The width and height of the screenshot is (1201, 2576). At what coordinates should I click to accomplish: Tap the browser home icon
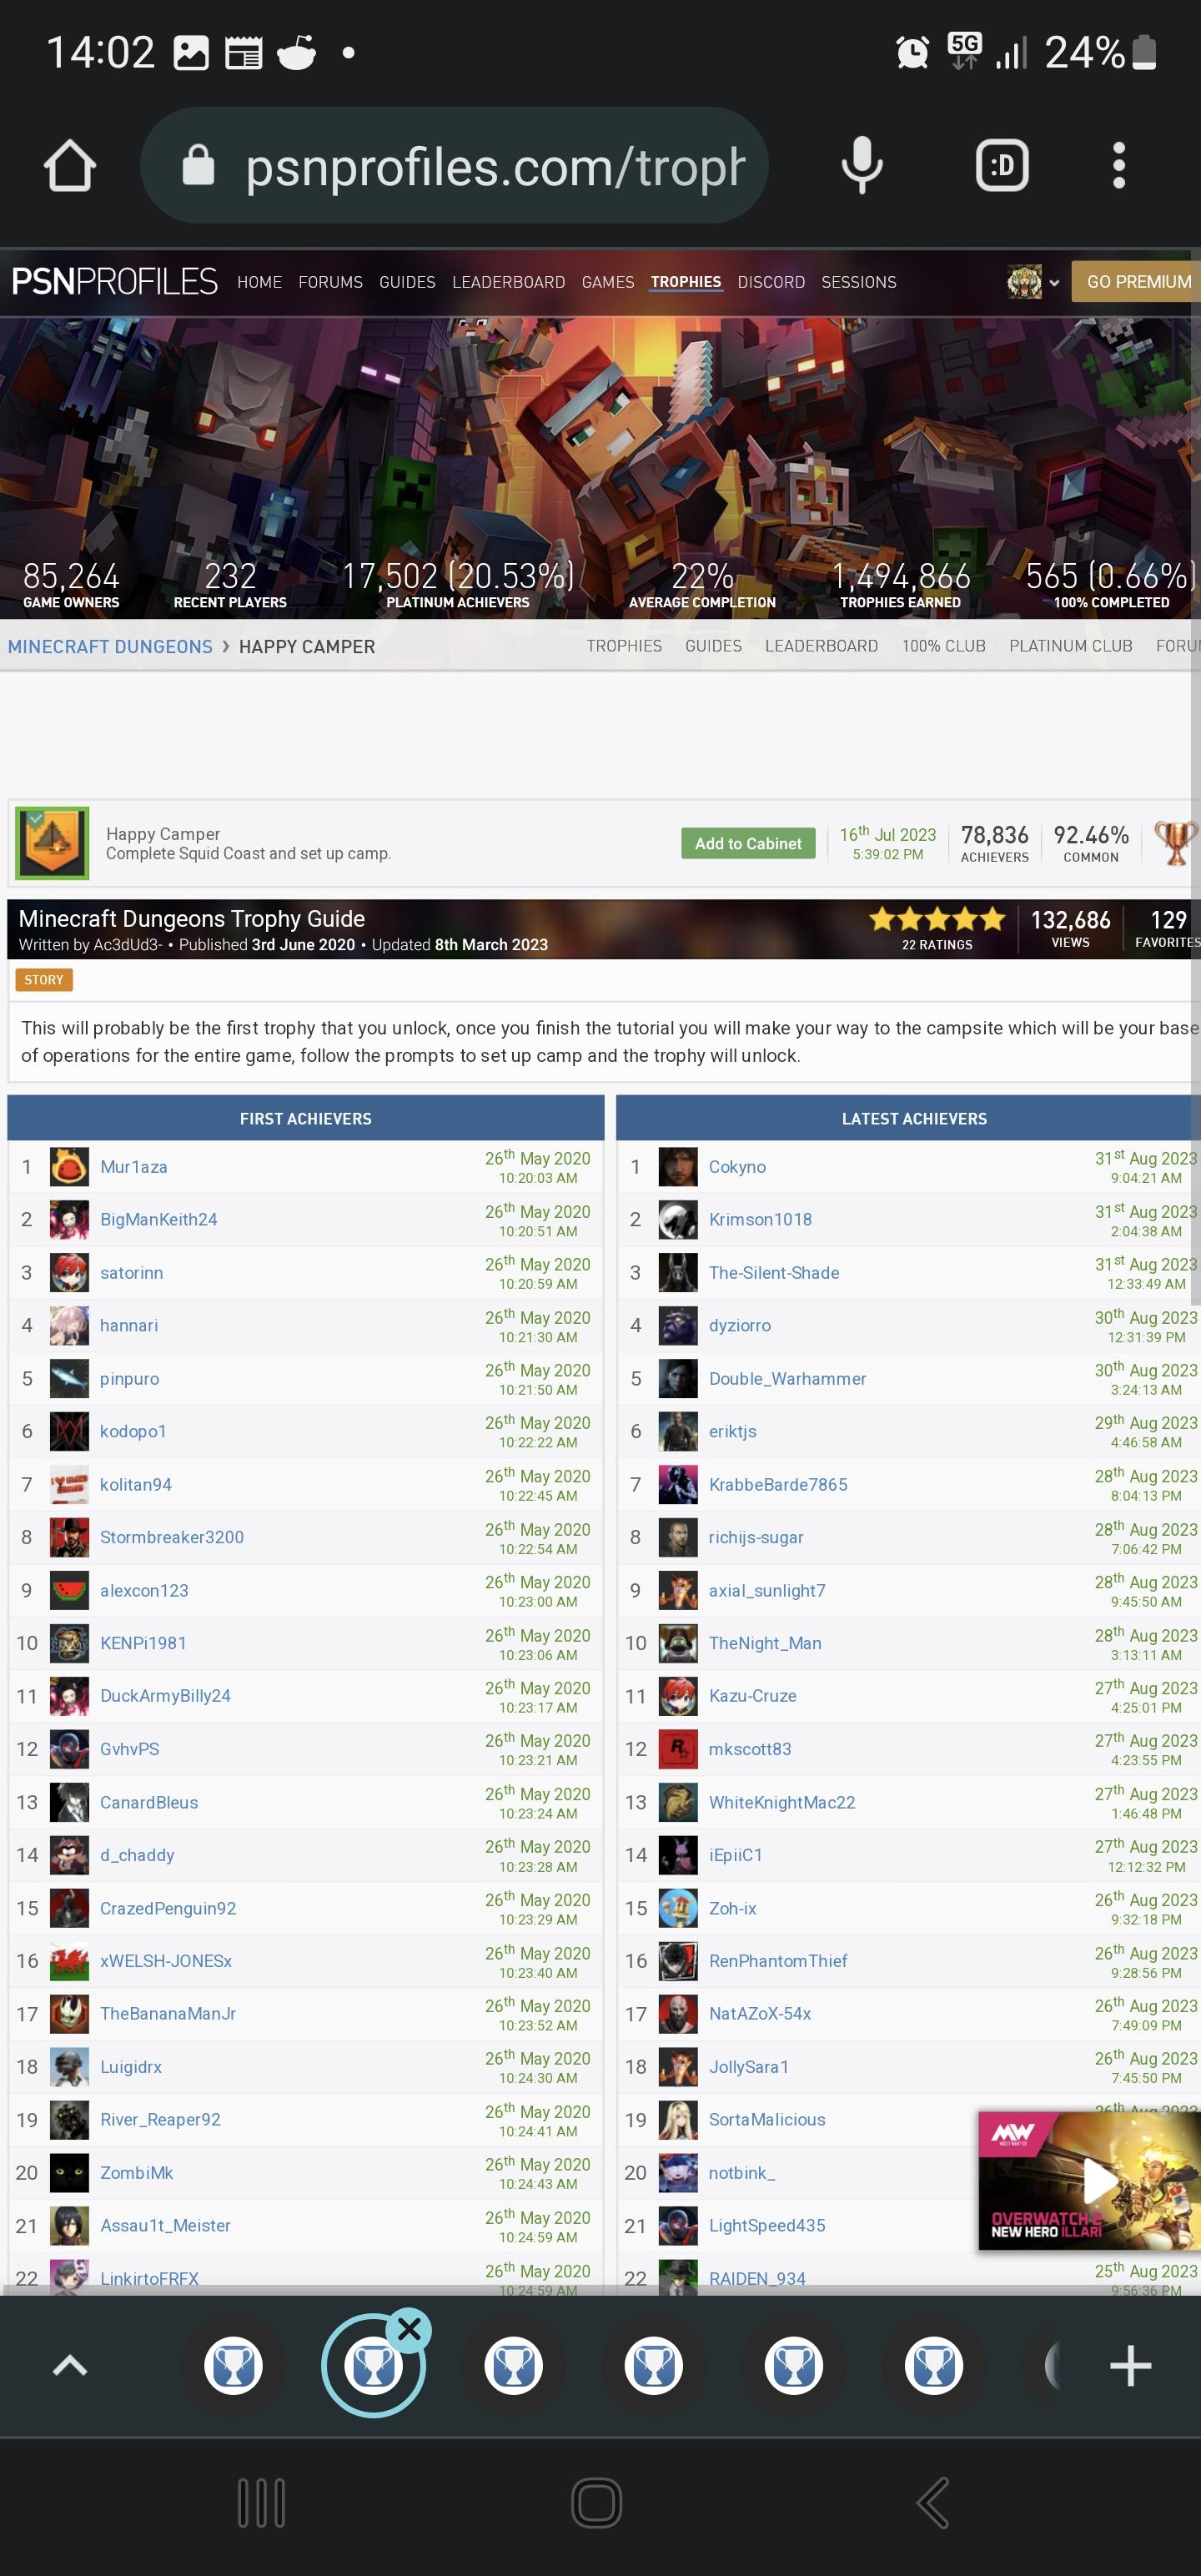click(x=69, y=165)
